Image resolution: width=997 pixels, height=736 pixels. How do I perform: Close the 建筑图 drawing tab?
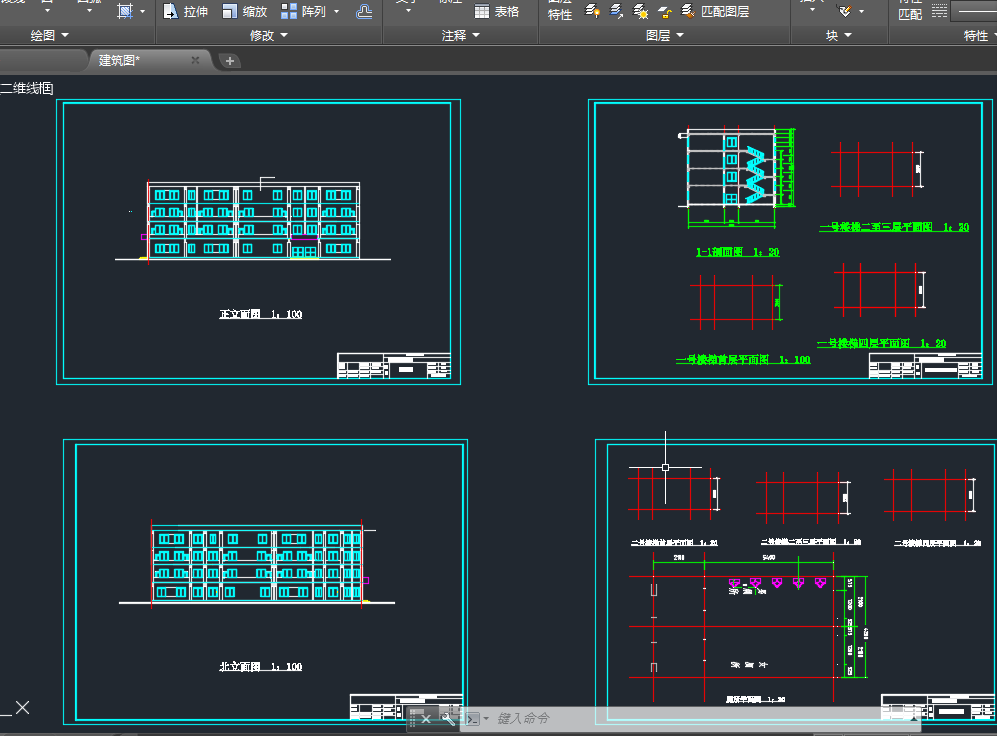195,61
